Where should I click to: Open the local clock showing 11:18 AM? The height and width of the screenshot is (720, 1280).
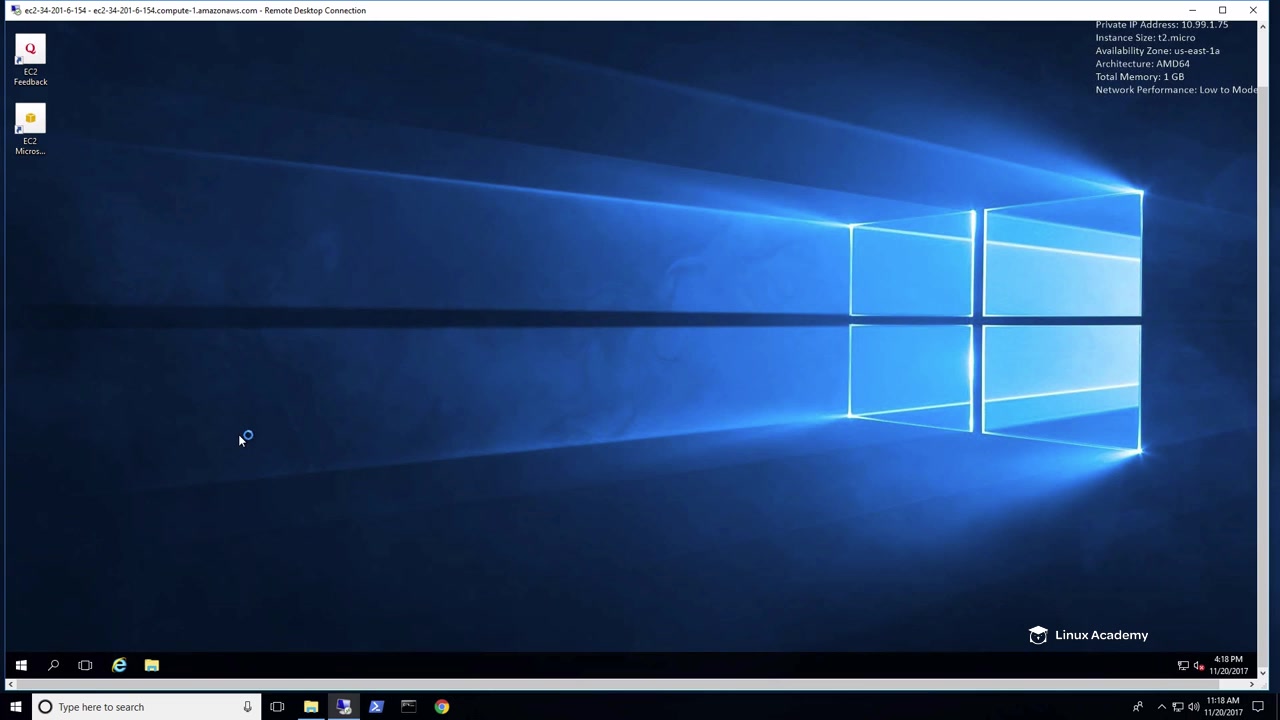click(1222, 707)
